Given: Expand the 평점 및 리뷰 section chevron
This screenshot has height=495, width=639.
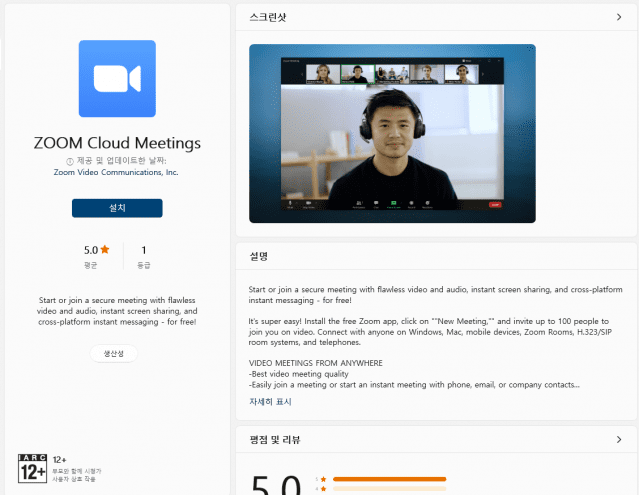Looking at the screenshot, I should pos(619,440).
